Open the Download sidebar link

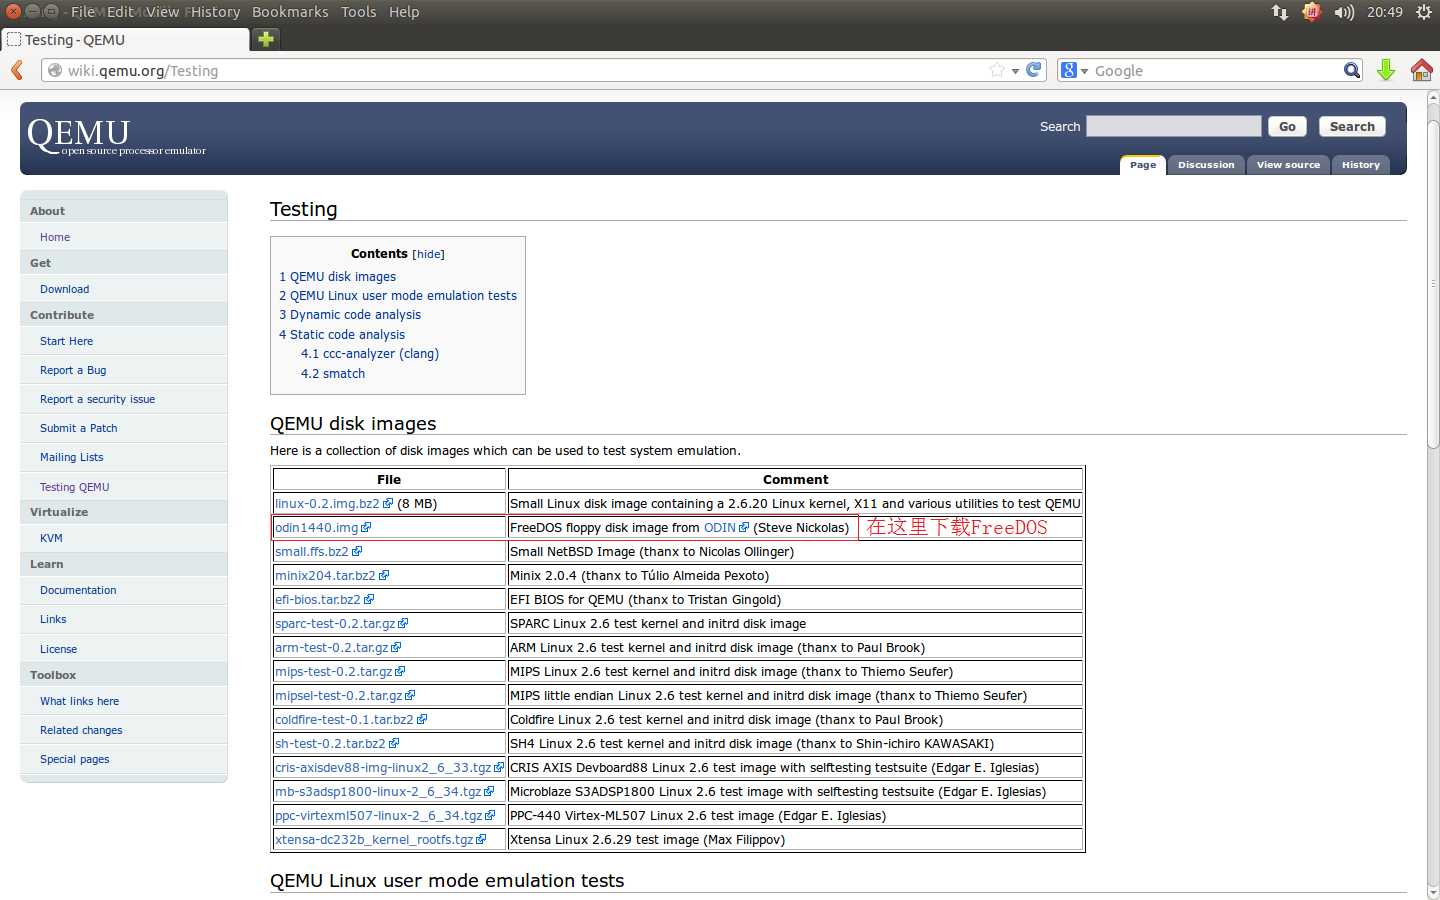pyautogui.click(x=64, y=289)
